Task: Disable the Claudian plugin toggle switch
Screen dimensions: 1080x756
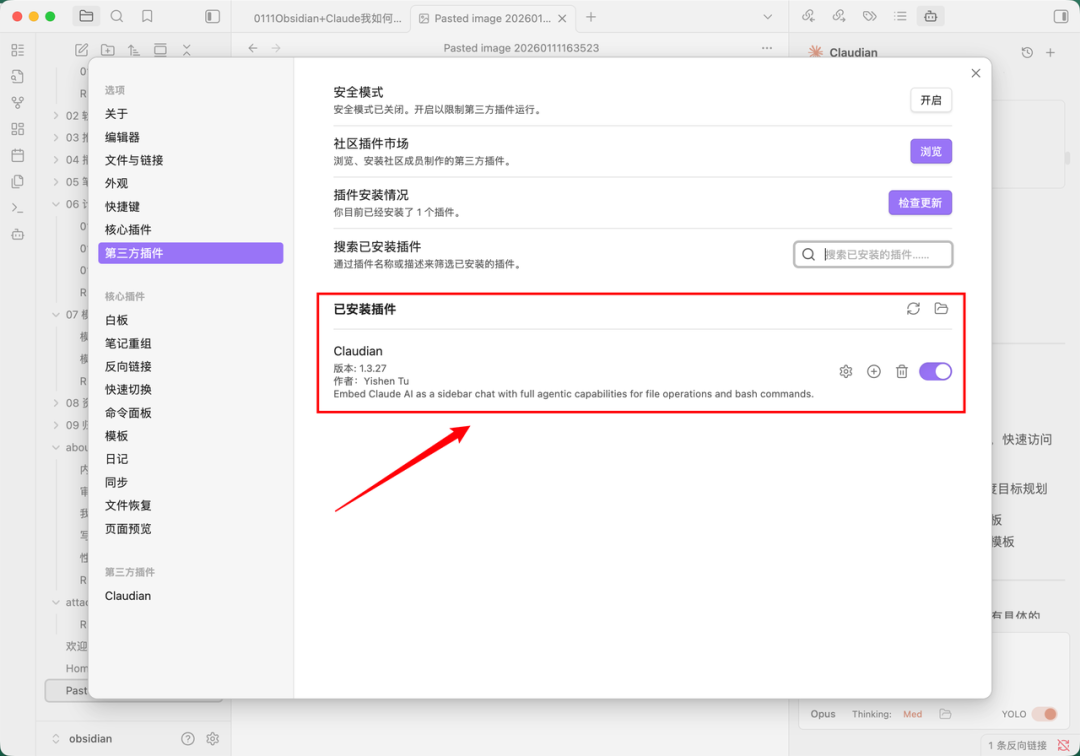Action: [935, 371]
